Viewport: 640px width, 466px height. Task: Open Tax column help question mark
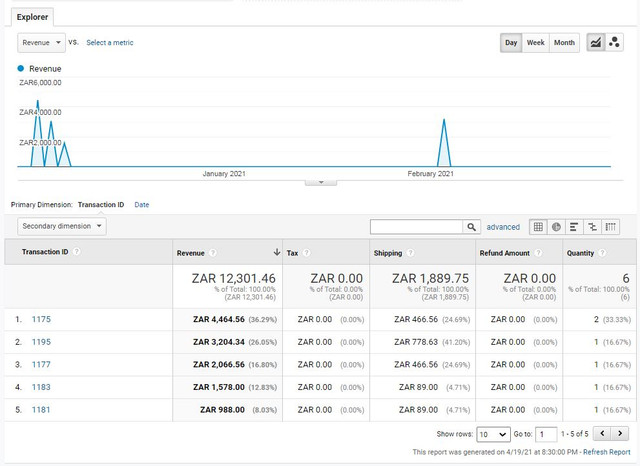(307, 253)
